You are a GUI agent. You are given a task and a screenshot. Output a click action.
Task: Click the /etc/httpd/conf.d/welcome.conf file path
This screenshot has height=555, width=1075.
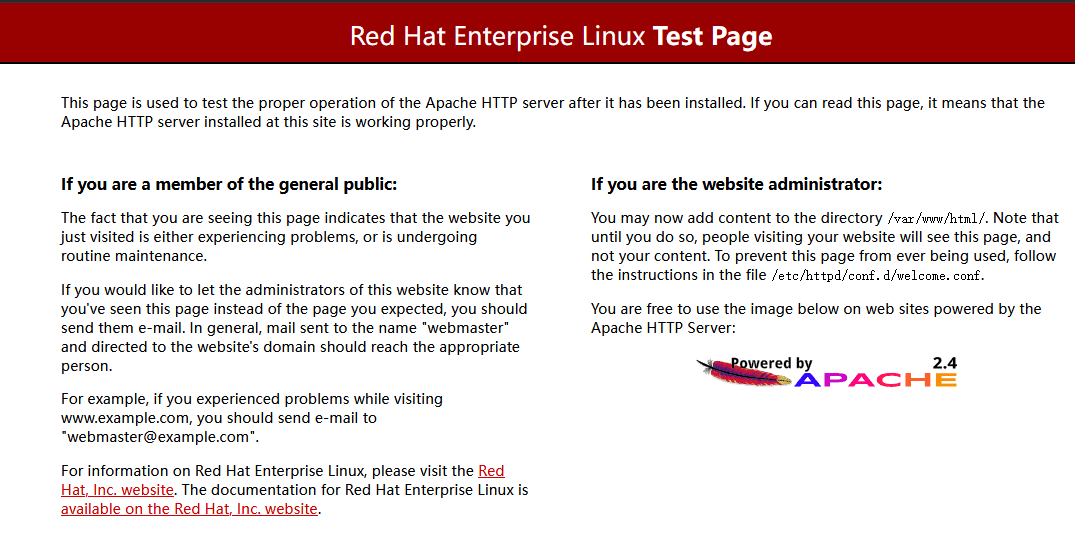(878, 276)
